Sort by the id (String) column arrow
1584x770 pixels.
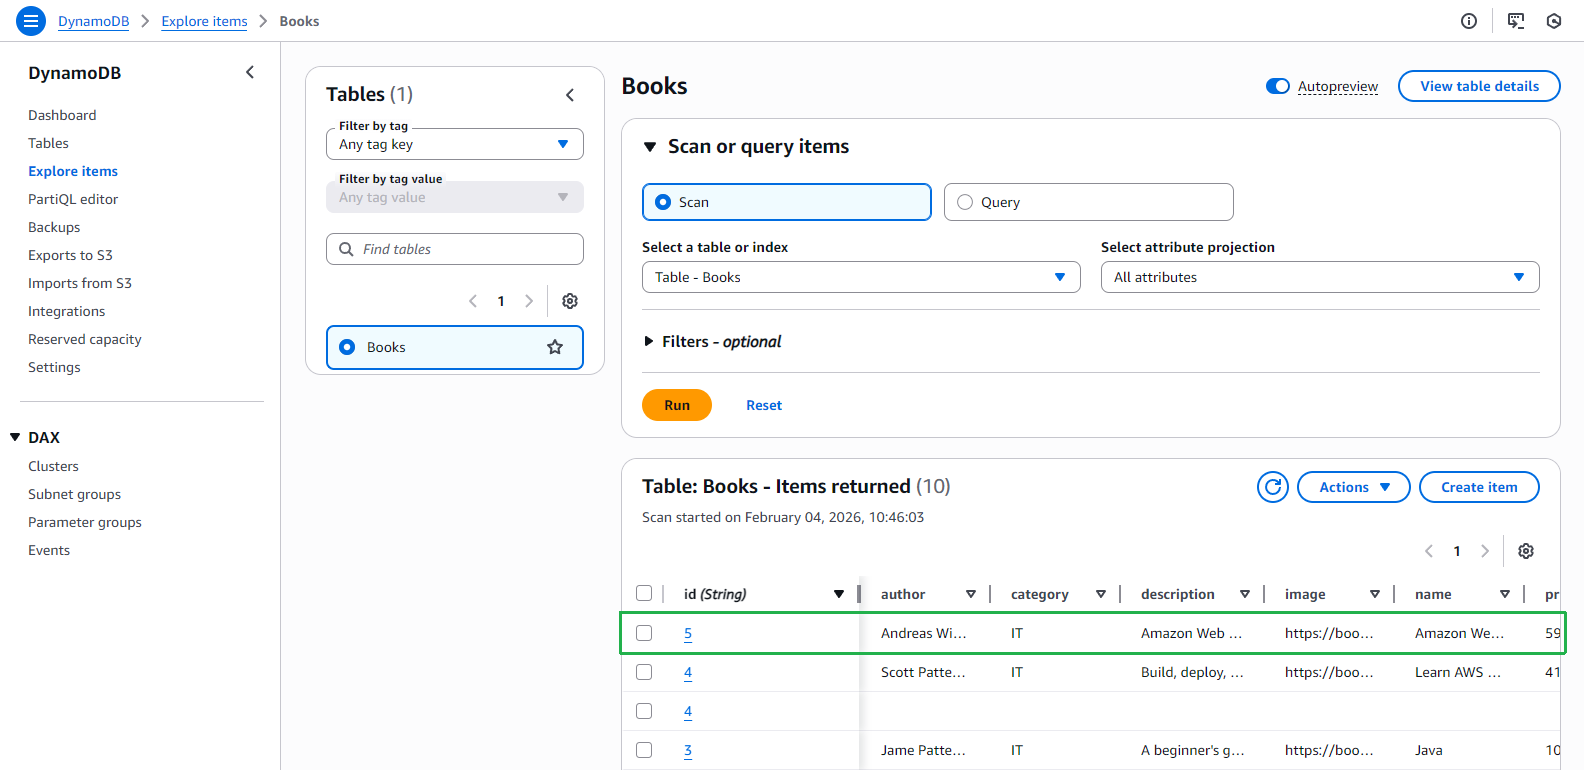coord(838,594)
